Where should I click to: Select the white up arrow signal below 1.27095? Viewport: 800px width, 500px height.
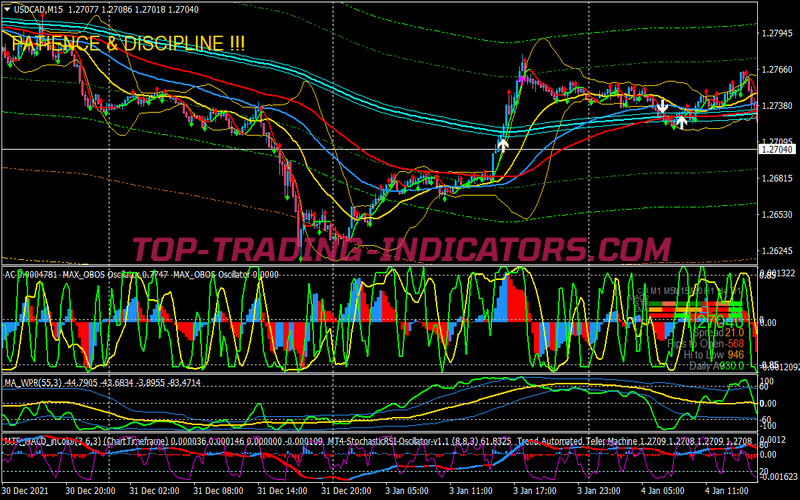(503, 145)
